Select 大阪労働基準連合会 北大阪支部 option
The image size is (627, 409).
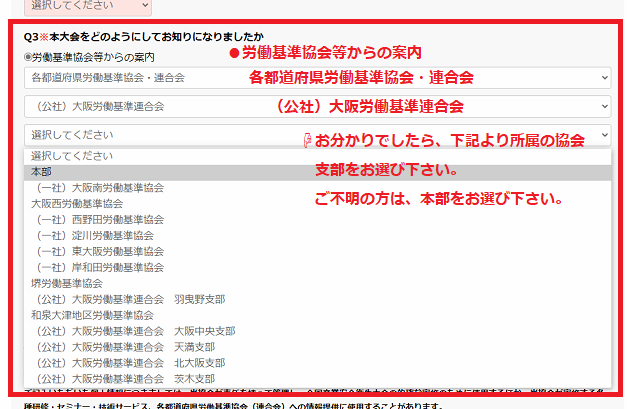click(317, 363)
